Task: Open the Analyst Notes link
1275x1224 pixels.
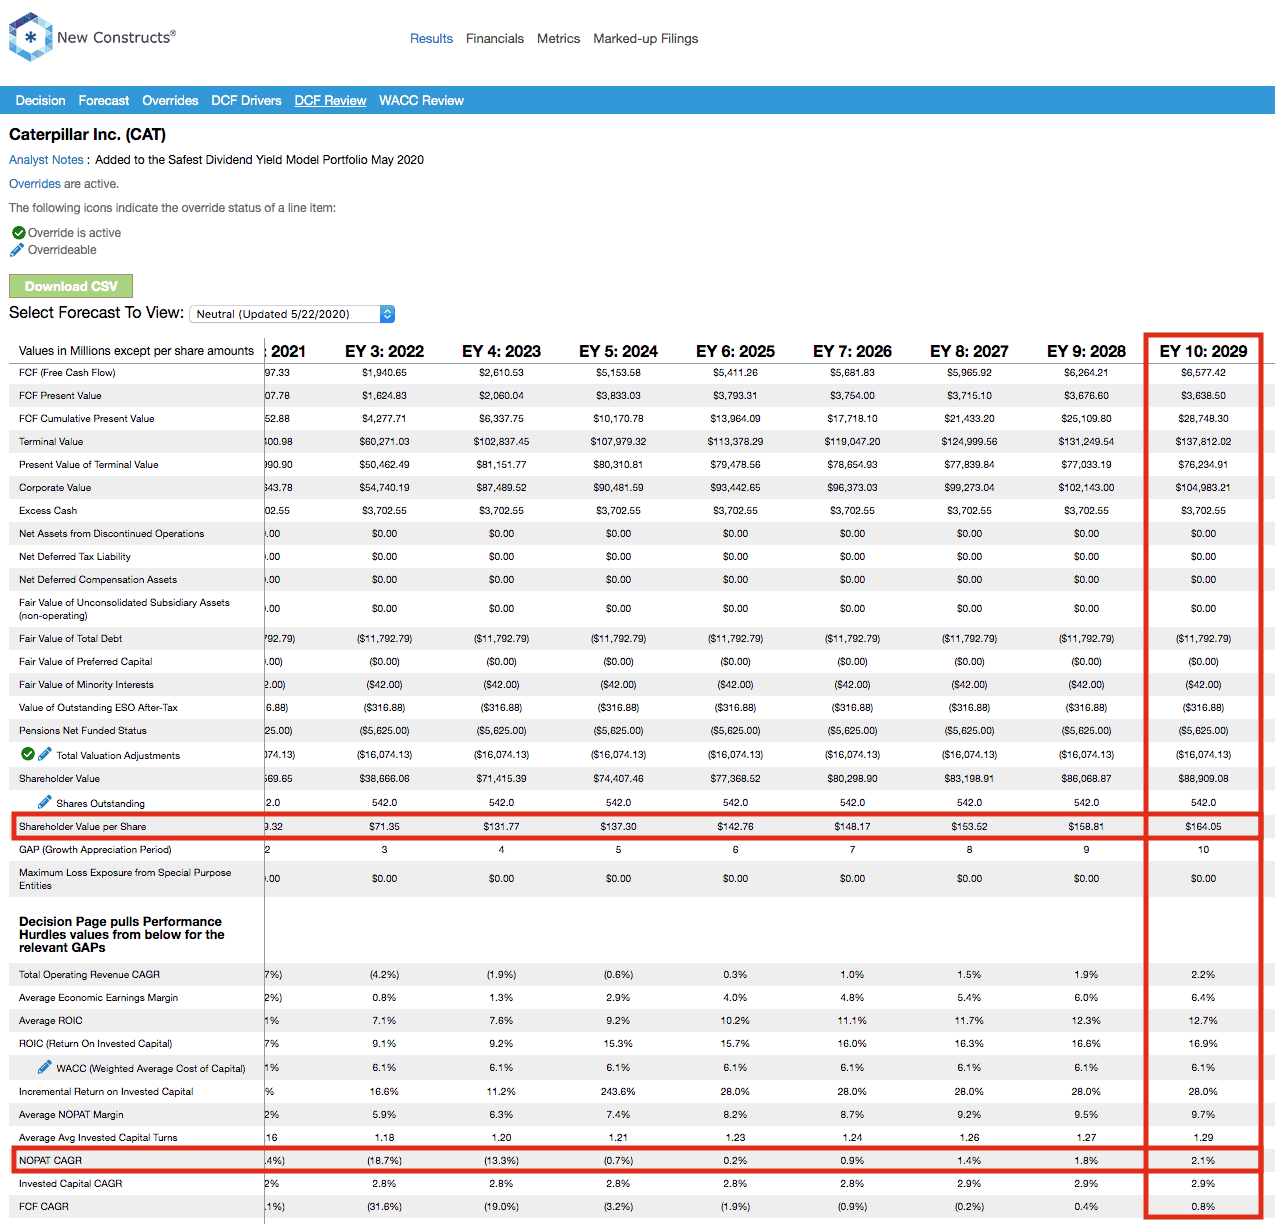Action: (46, 160)
